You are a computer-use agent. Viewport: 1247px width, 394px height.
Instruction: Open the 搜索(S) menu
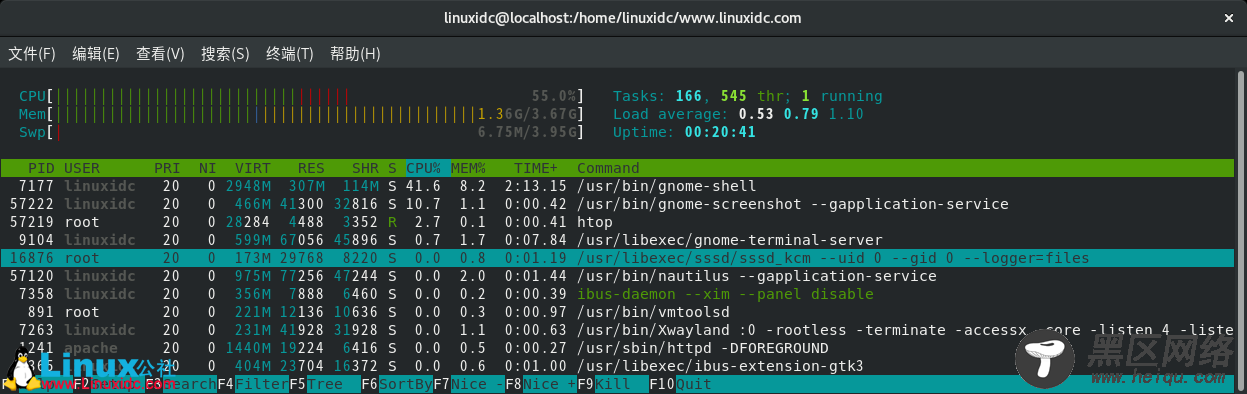pyautogui.click(x=225, y=54)
